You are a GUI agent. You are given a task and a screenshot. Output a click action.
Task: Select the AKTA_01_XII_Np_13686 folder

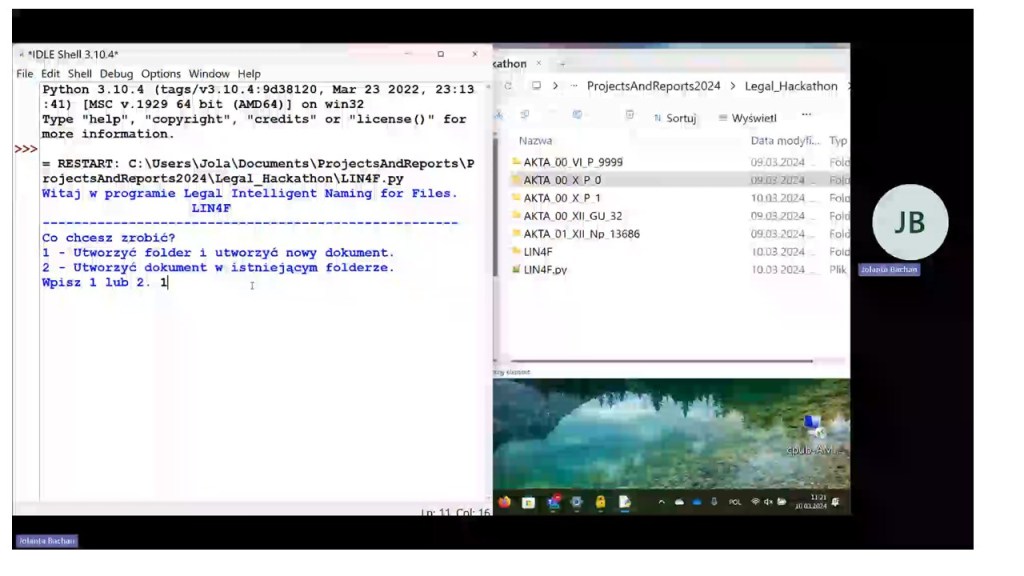(581, 234)
